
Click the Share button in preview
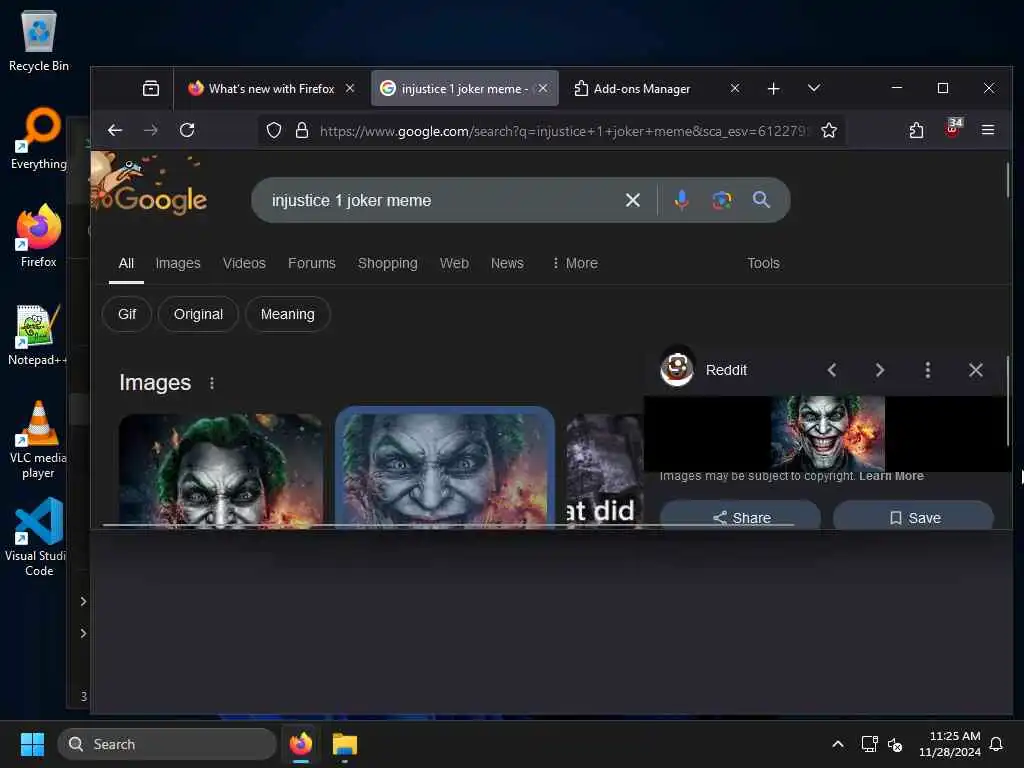(740, 516)
